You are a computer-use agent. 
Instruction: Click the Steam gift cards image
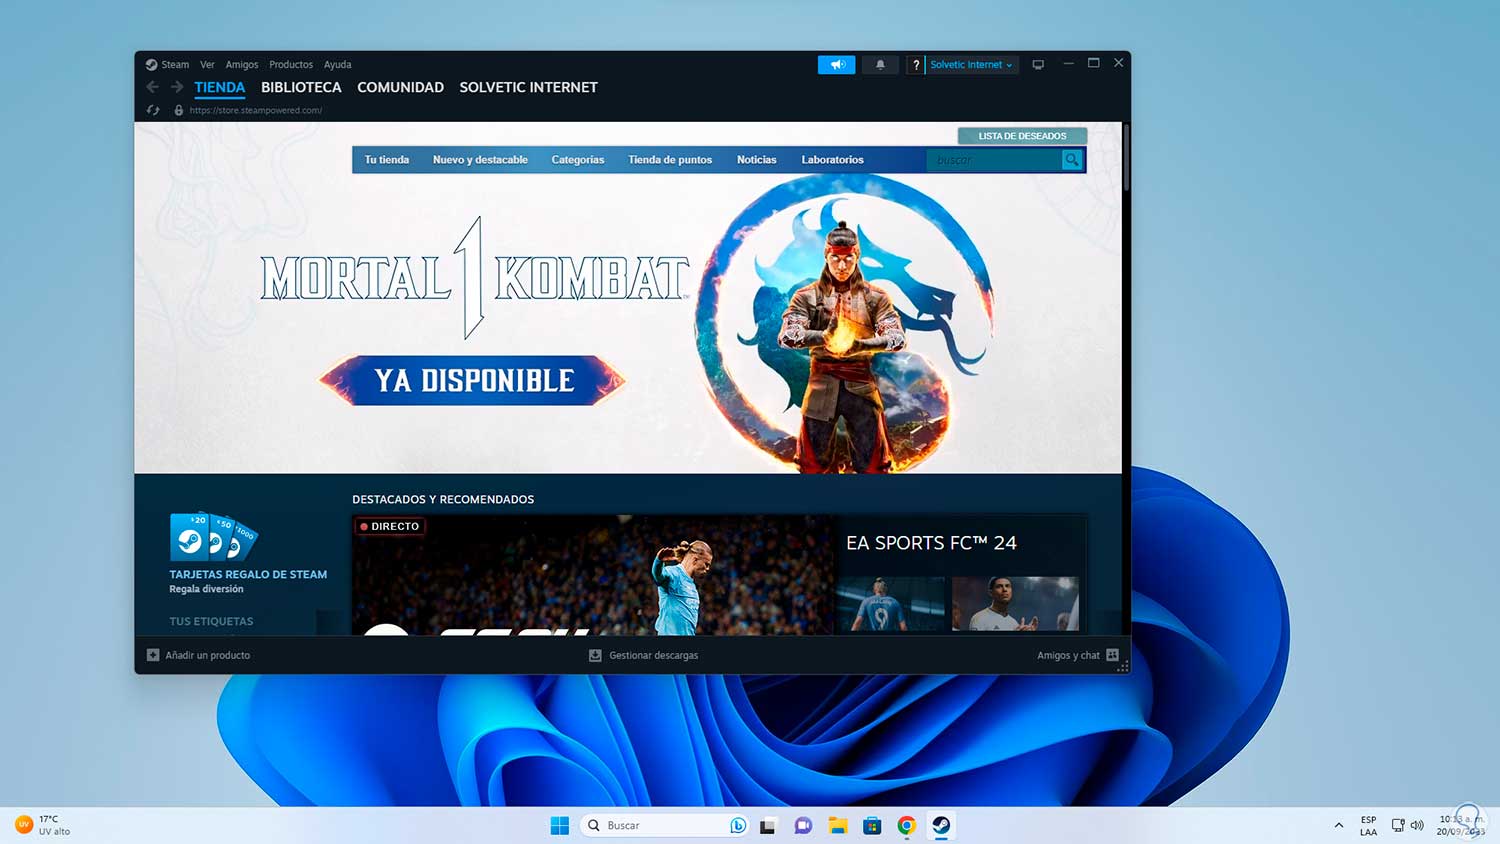coord(213,537)
